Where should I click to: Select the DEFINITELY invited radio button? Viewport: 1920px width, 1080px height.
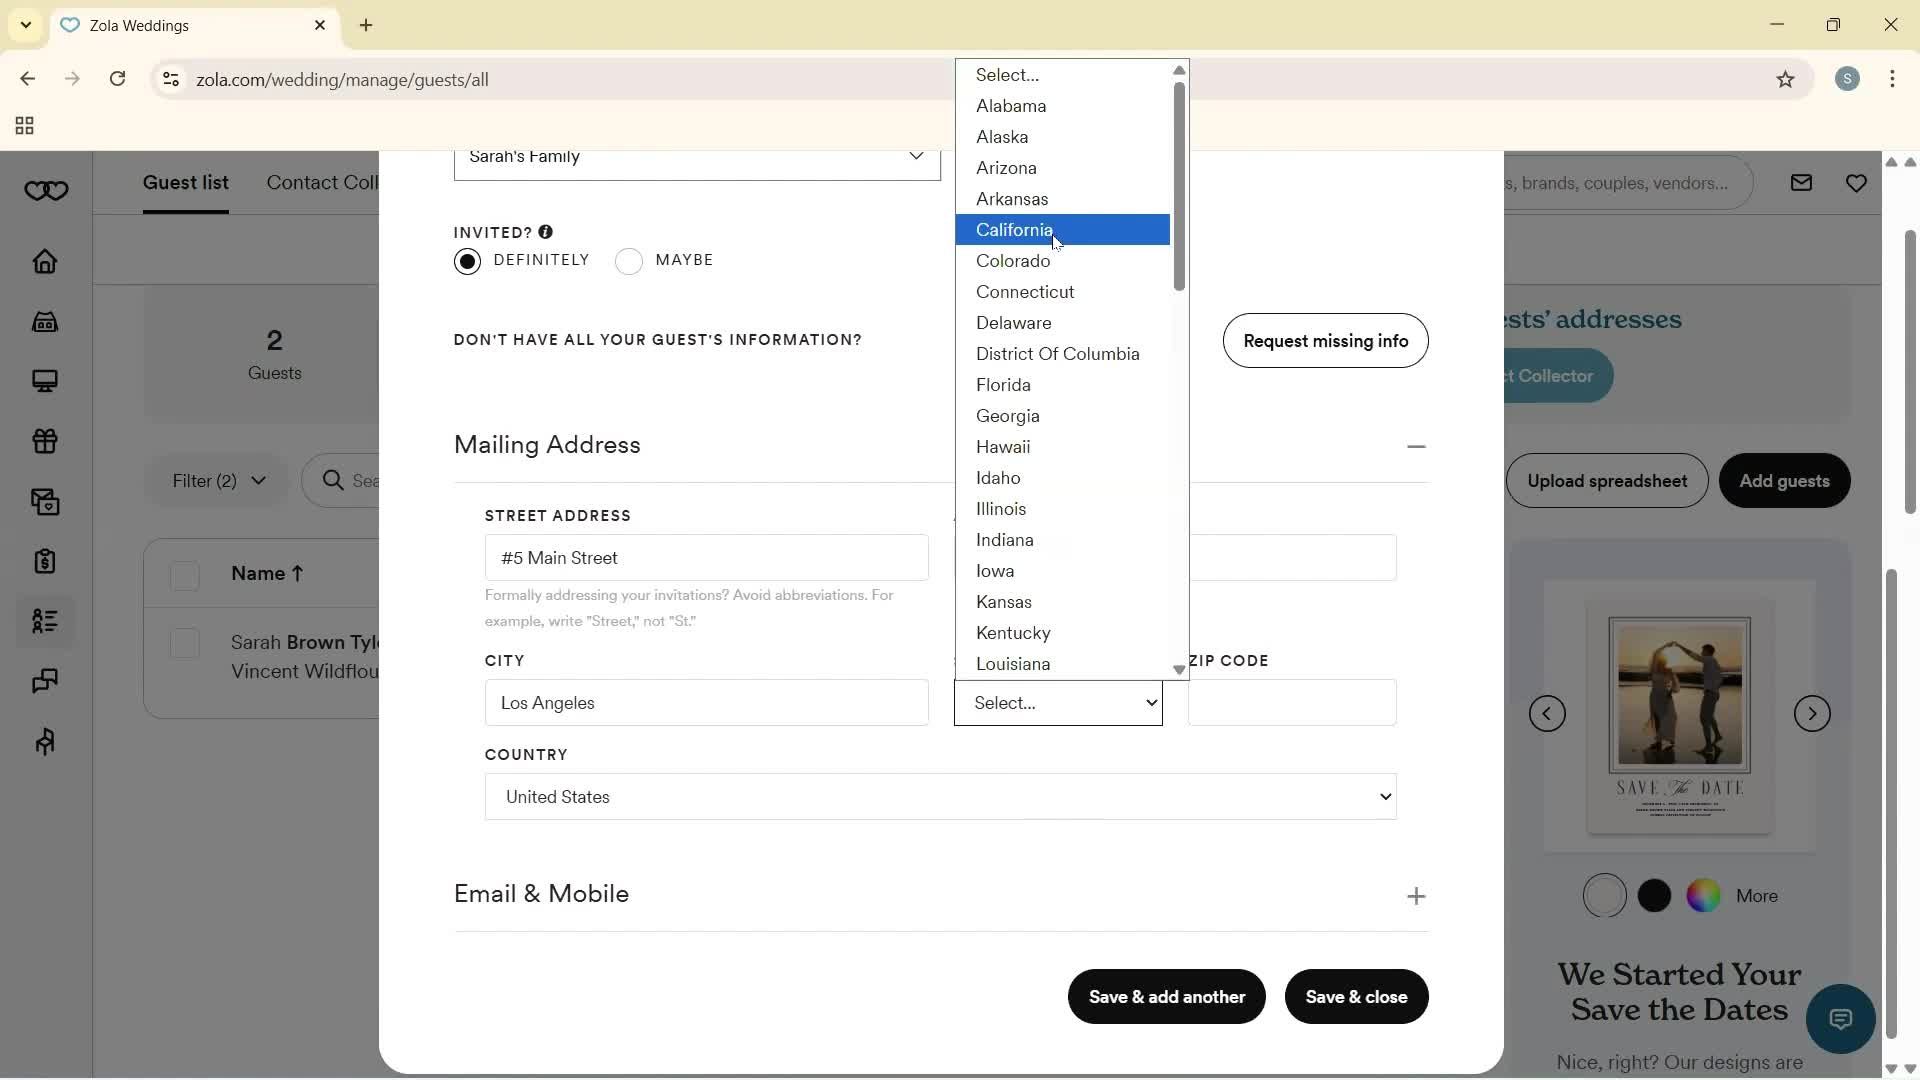467,261
